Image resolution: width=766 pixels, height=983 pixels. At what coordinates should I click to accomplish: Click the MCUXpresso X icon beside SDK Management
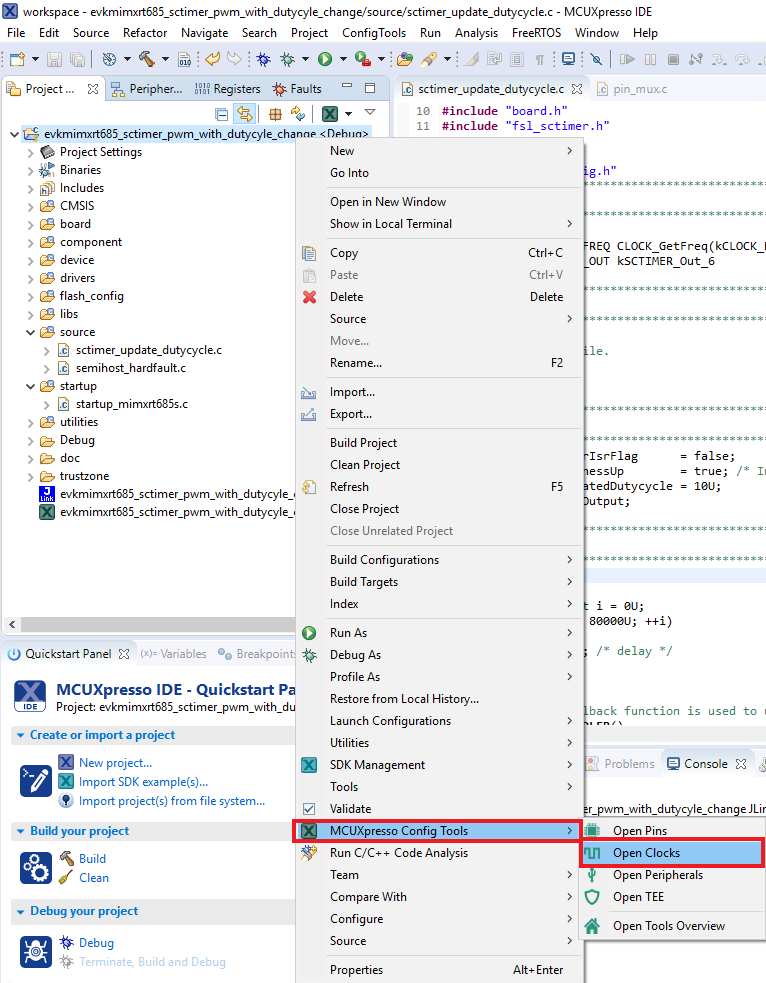click(x=310, y=765)
